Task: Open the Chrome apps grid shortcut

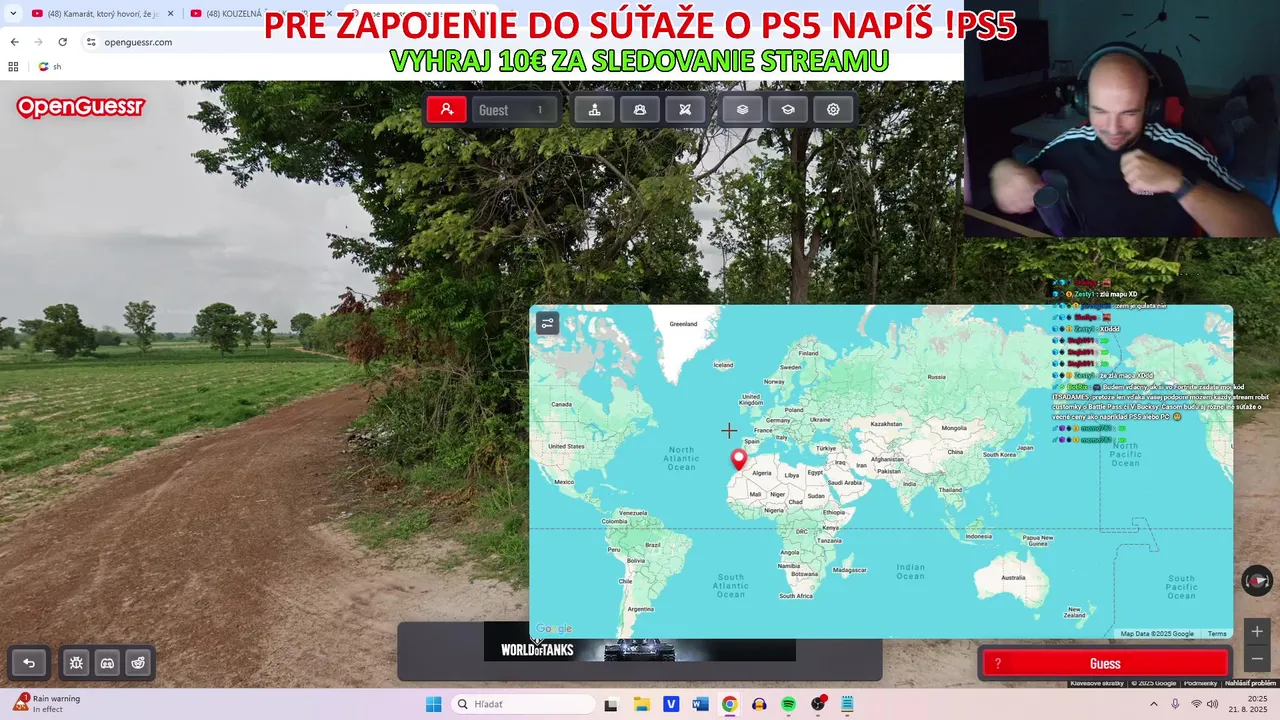Action: click(13, 67)
